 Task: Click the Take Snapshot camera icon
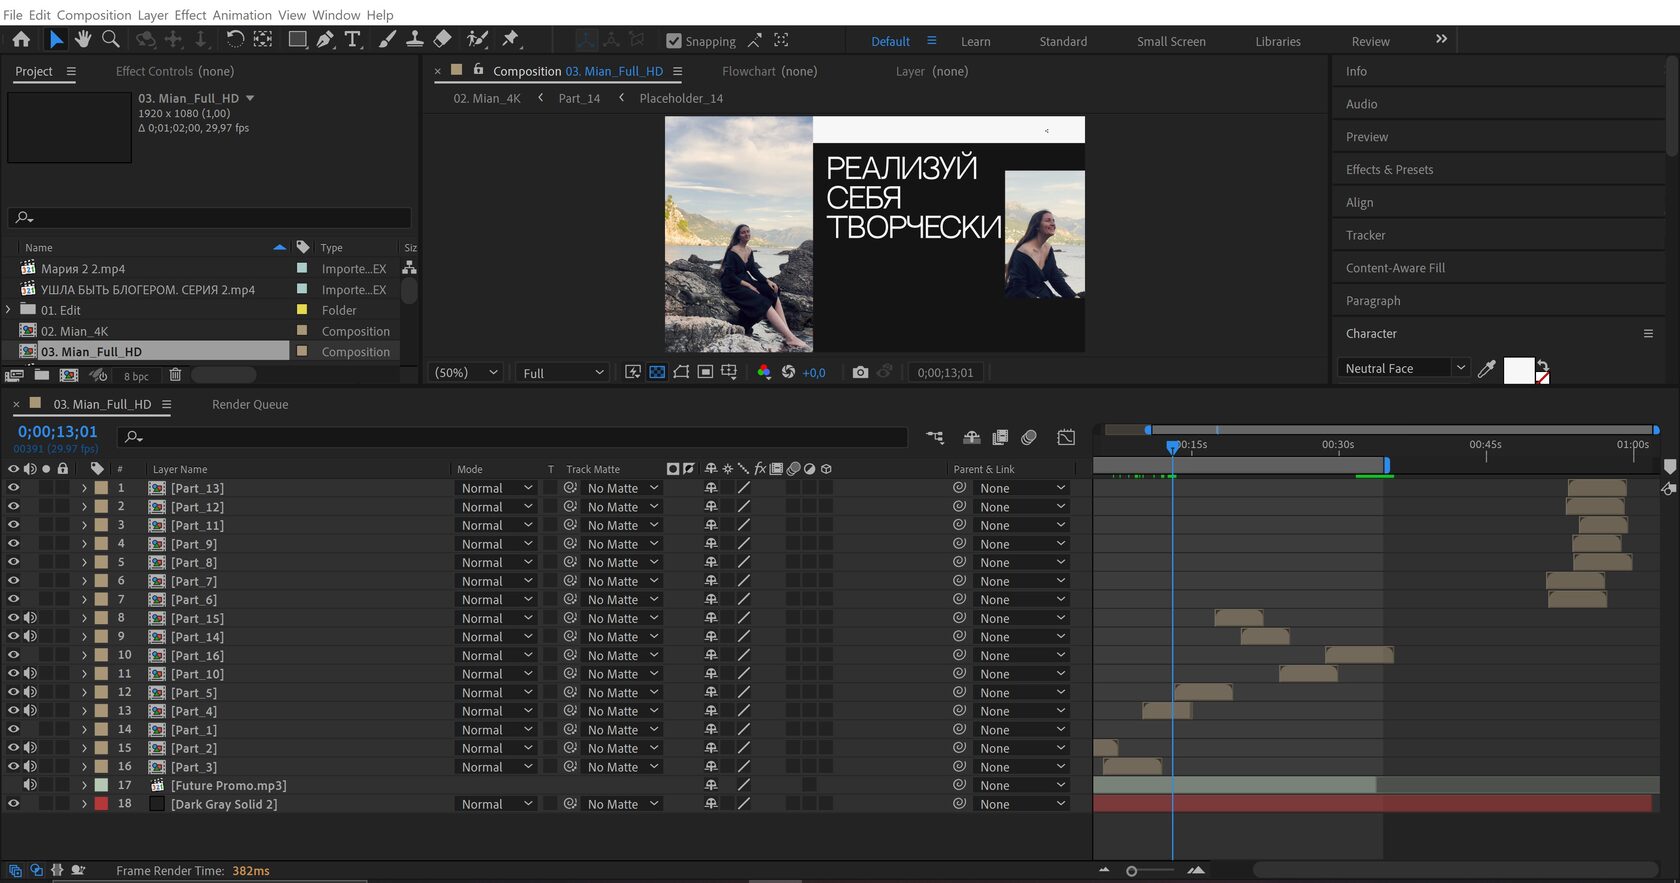(x=860, y=372)
